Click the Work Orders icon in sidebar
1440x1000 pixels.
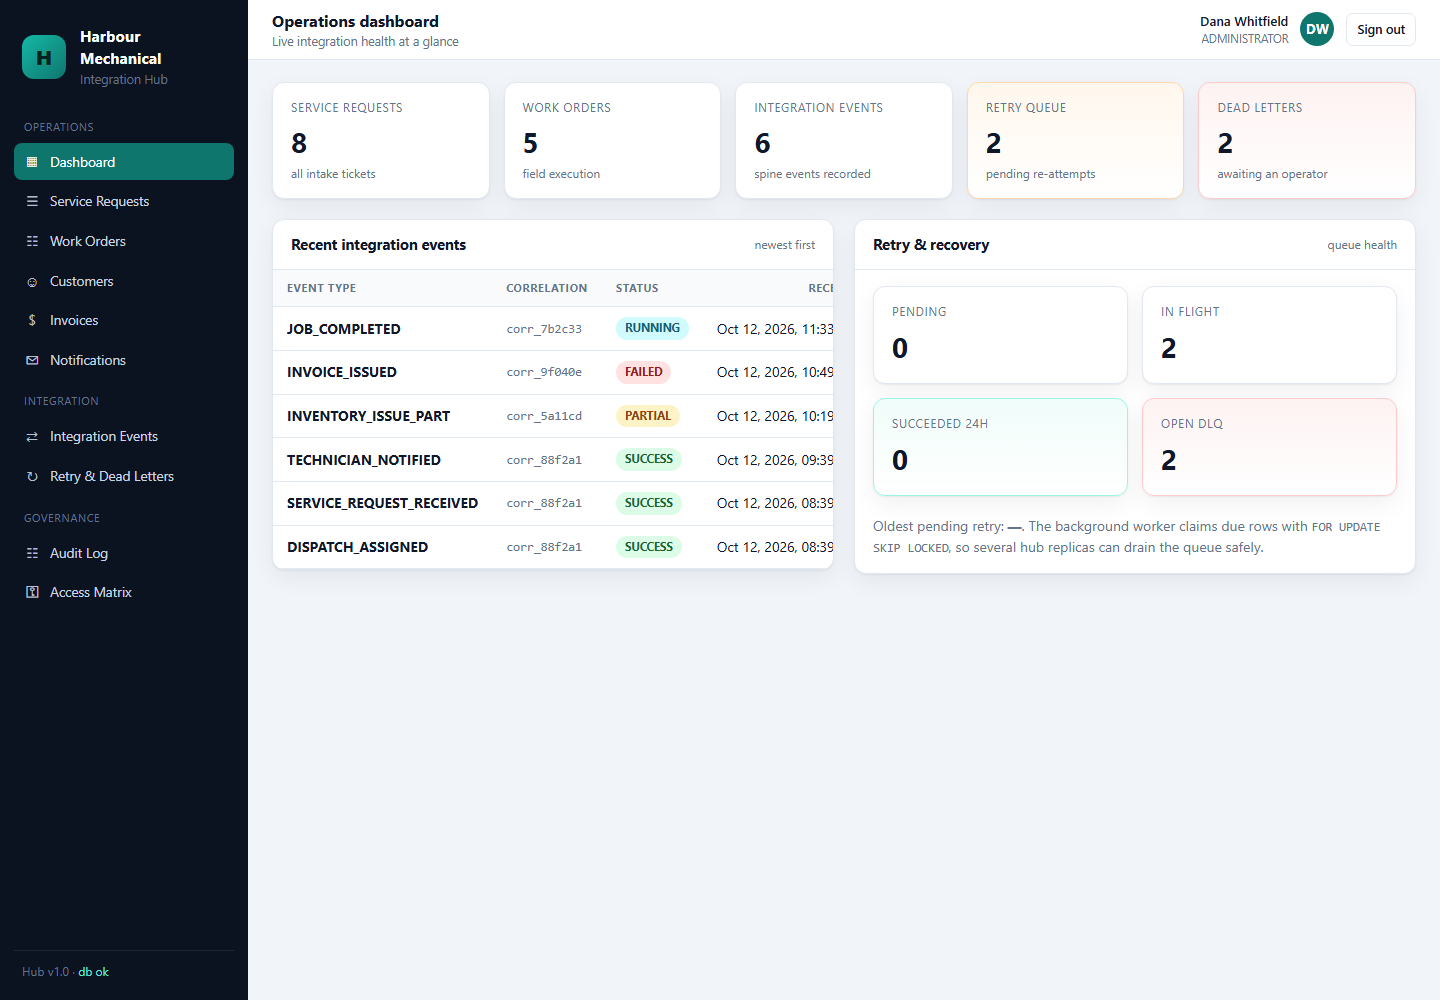32,241
